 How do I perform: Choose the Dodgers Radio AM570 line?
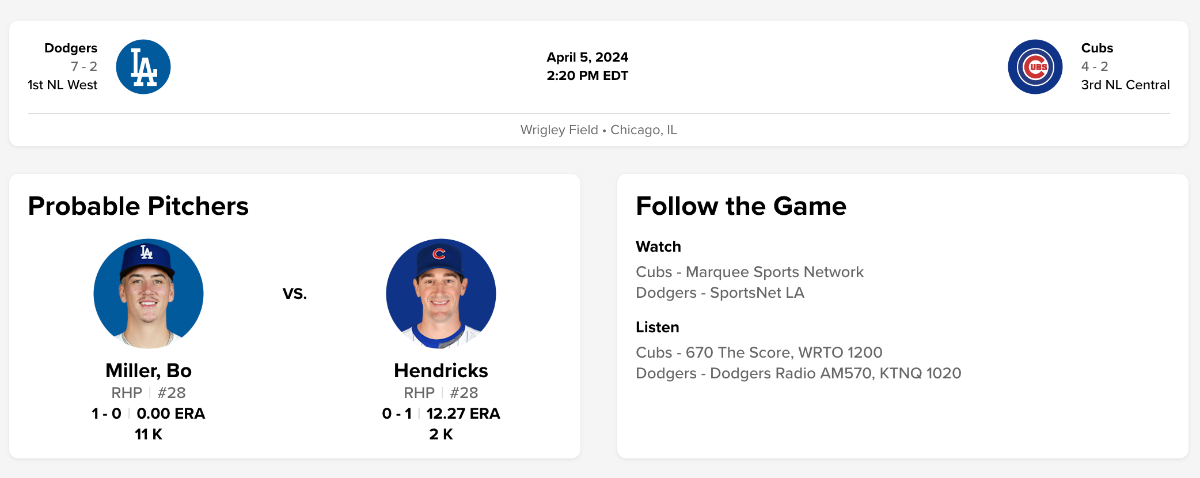coord(798,373)
